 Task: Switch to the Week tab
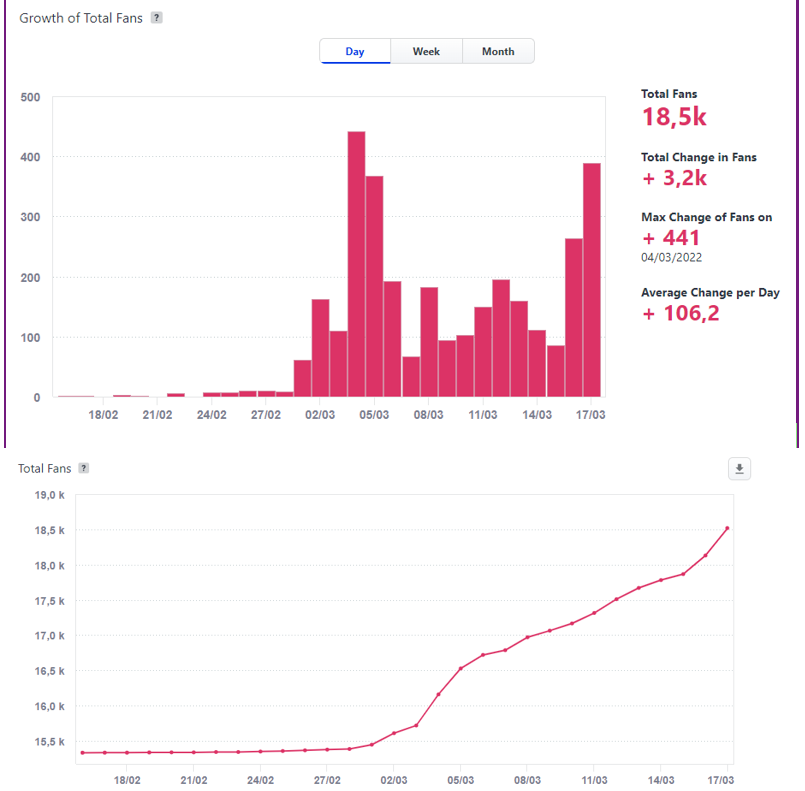tap(426, 51)
